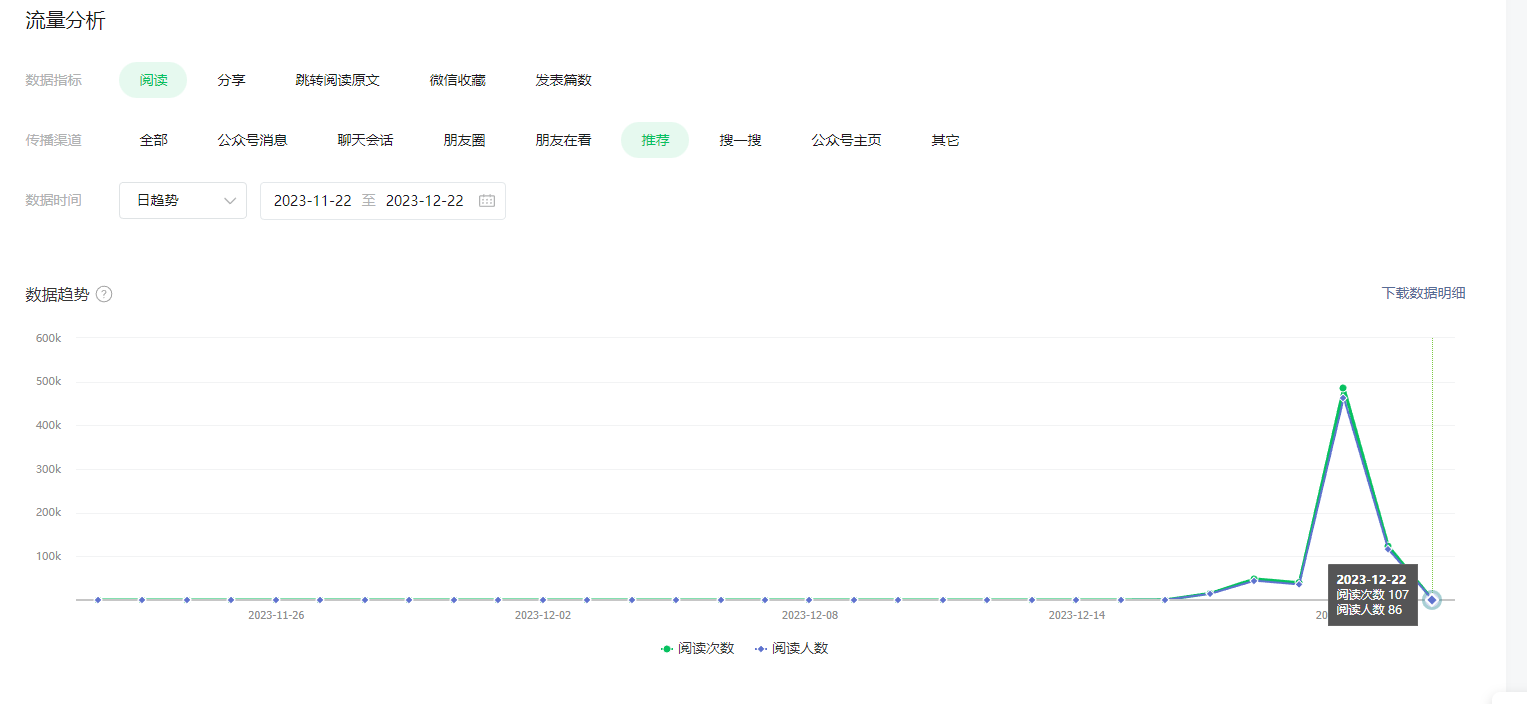Click start date 2023-11-22 field
The height and width of the screenshot is (704, 1527).
click(312, 200)
